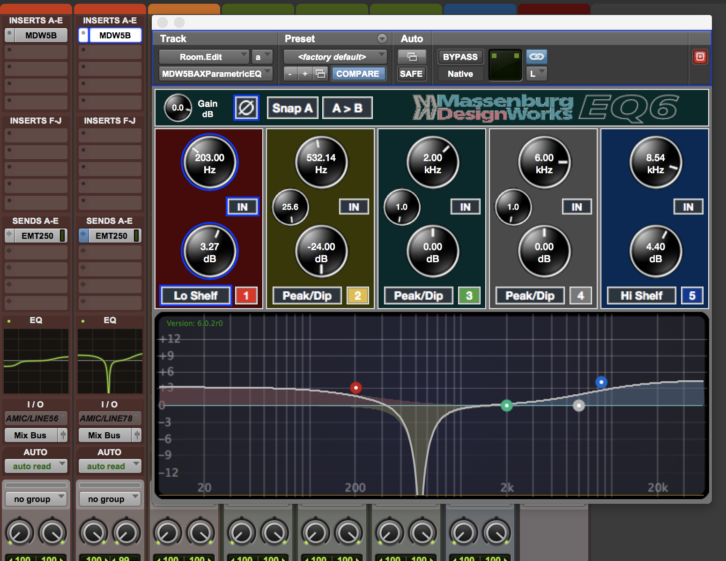
Task: Open the L channel selector dropdown
Action: coord(537,74)
